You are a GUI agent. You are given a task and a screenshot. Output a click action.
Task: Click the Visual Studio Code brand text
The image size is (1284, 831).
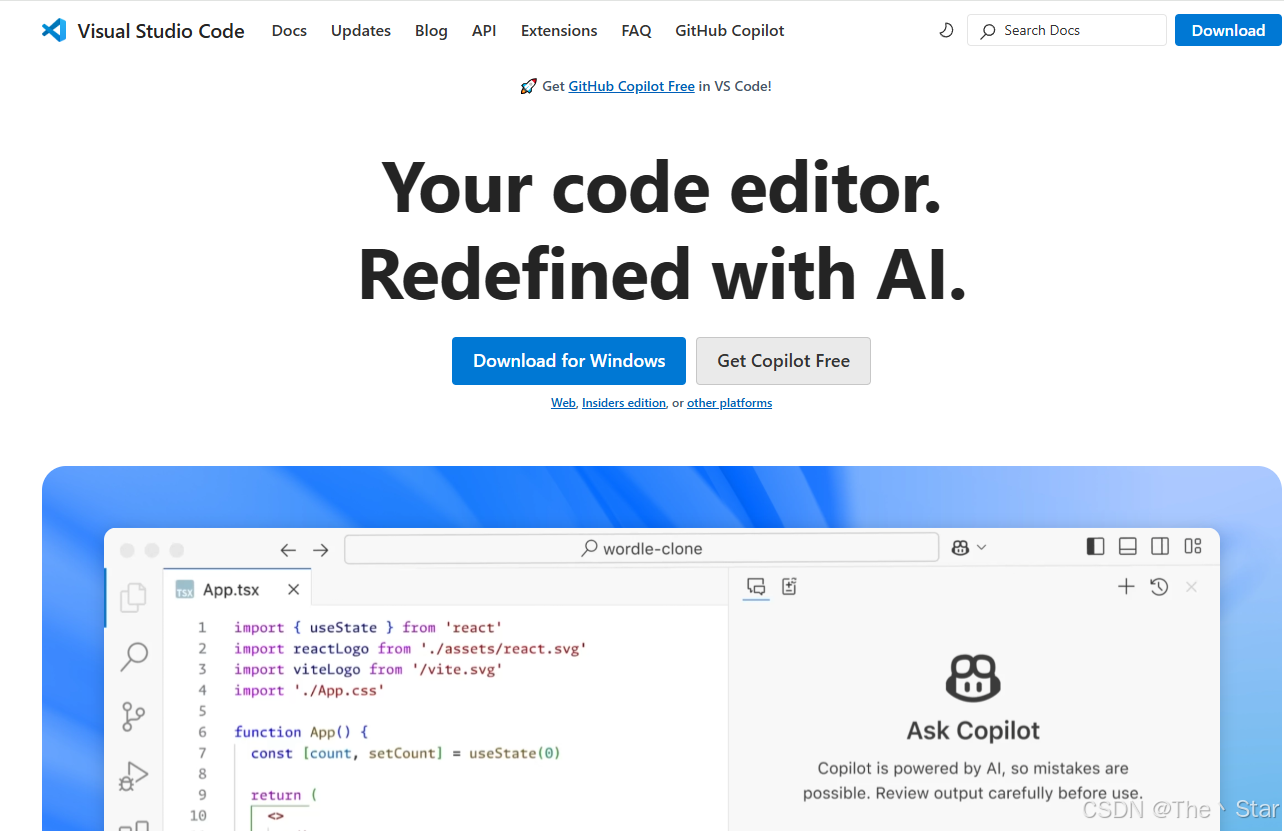(161, 31)
